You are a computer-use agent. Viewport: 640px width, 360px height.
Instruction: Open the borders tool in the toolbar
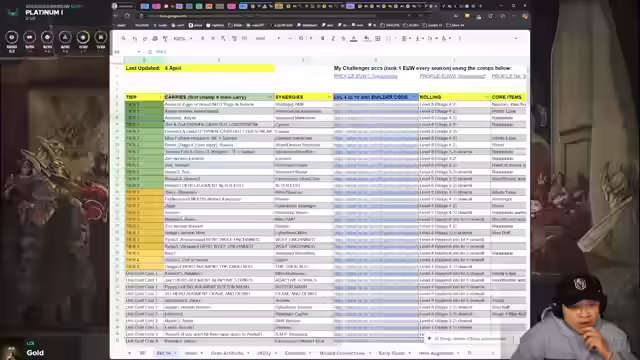378,38
